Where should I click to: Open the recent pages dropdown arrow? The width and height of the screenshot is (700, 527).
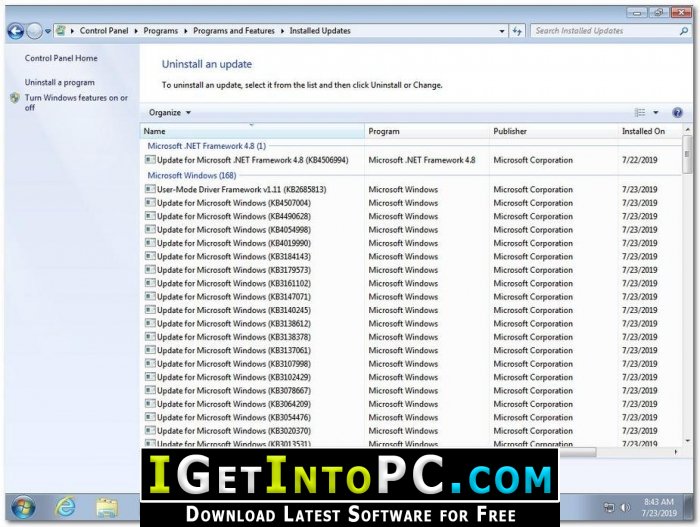(x=47, y=31)
